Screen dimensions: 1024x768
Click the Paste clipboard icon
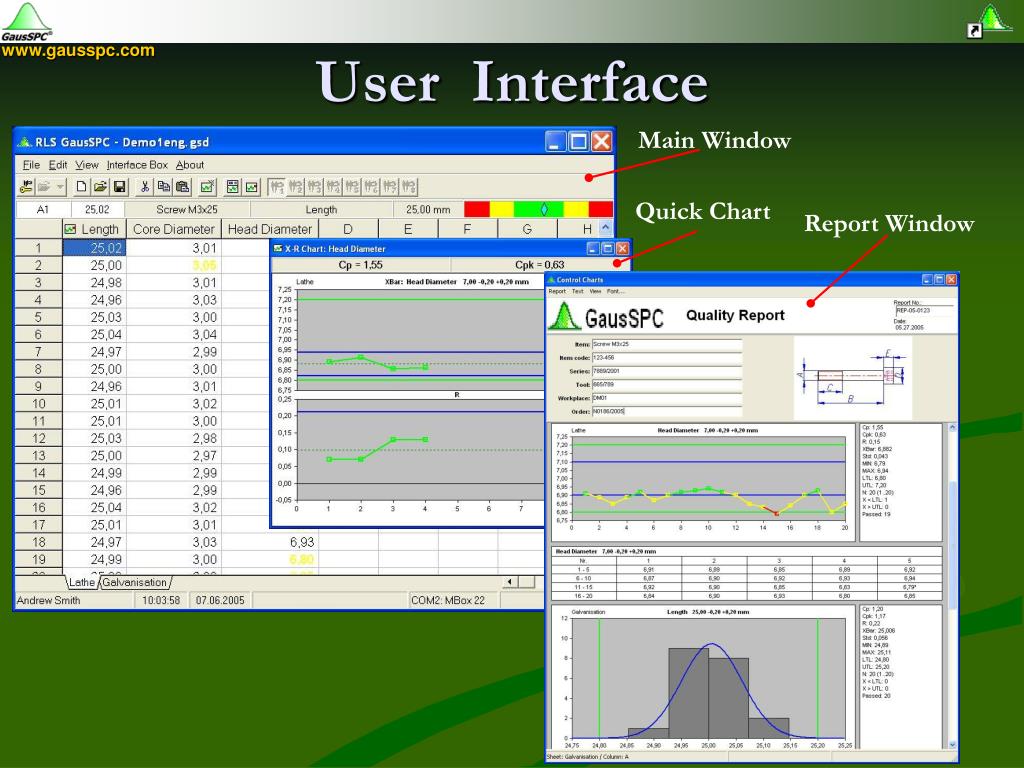click(x=183, y=187)
